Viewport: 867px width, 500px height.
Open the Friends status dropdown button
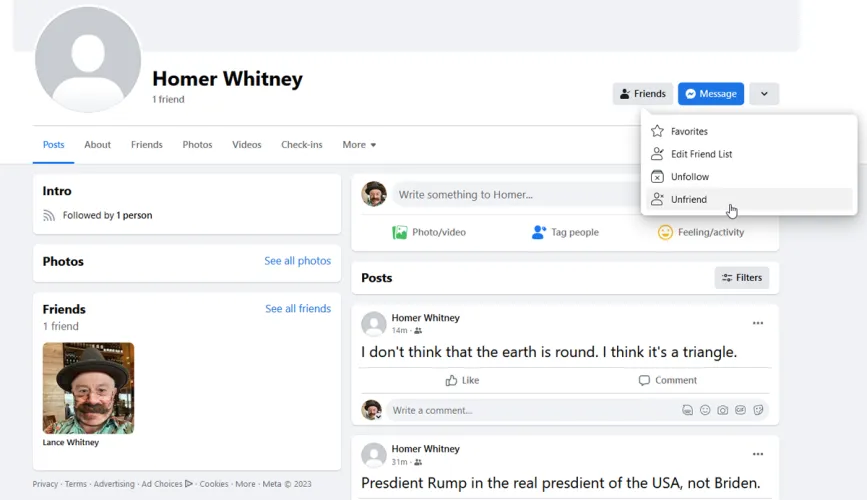642,94
